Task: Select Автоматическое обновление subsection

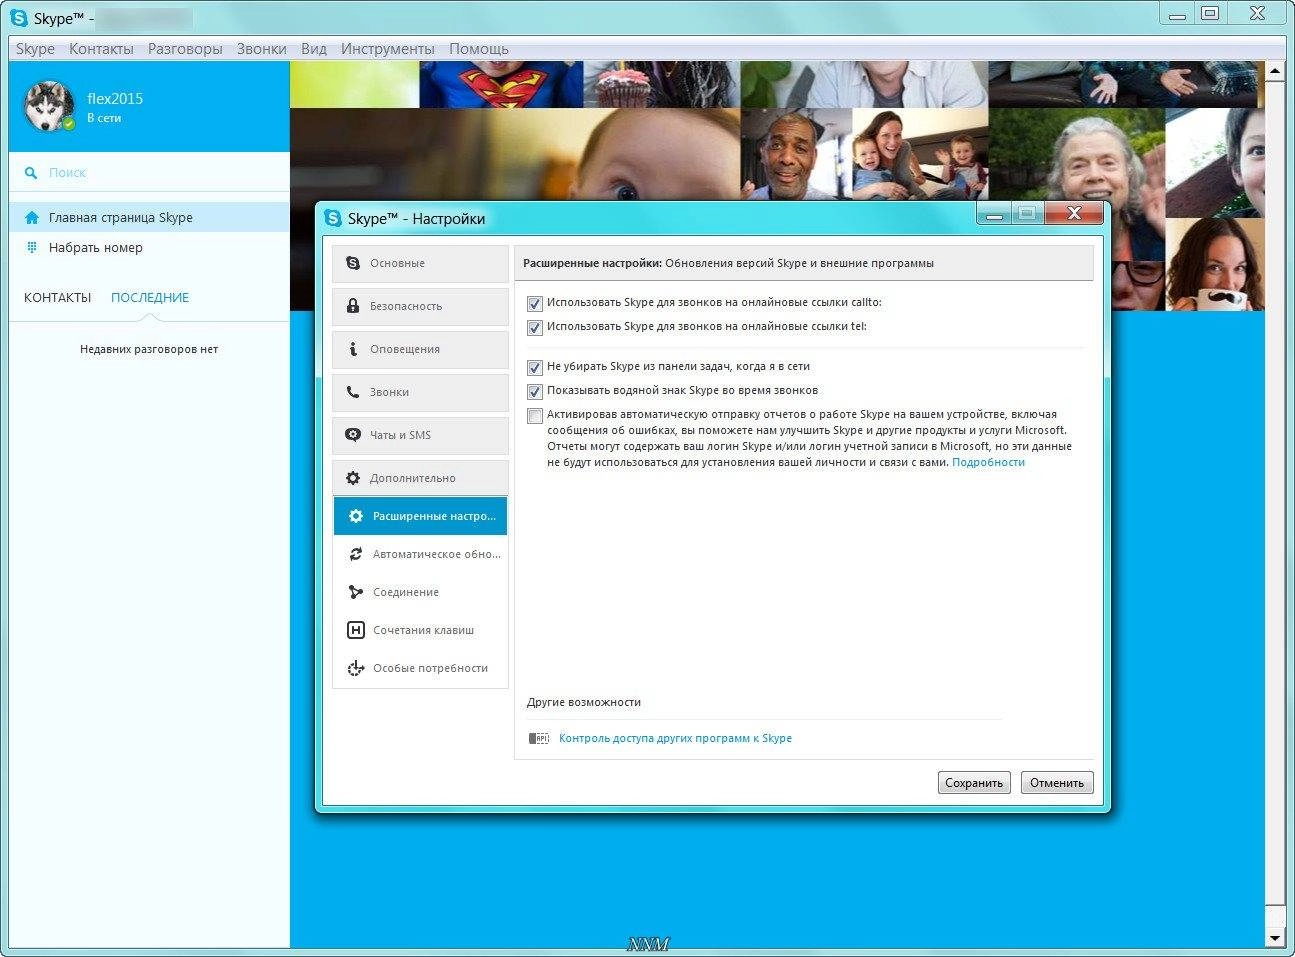Action: coord(421,554)
